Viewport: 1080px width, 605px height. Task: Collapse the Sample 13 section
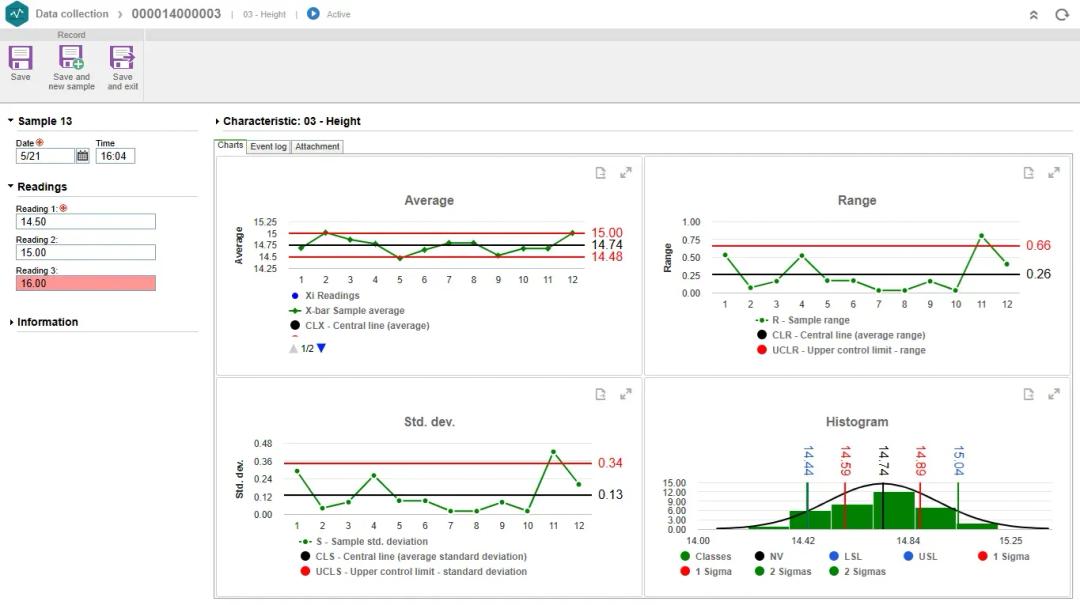point(11,121)
